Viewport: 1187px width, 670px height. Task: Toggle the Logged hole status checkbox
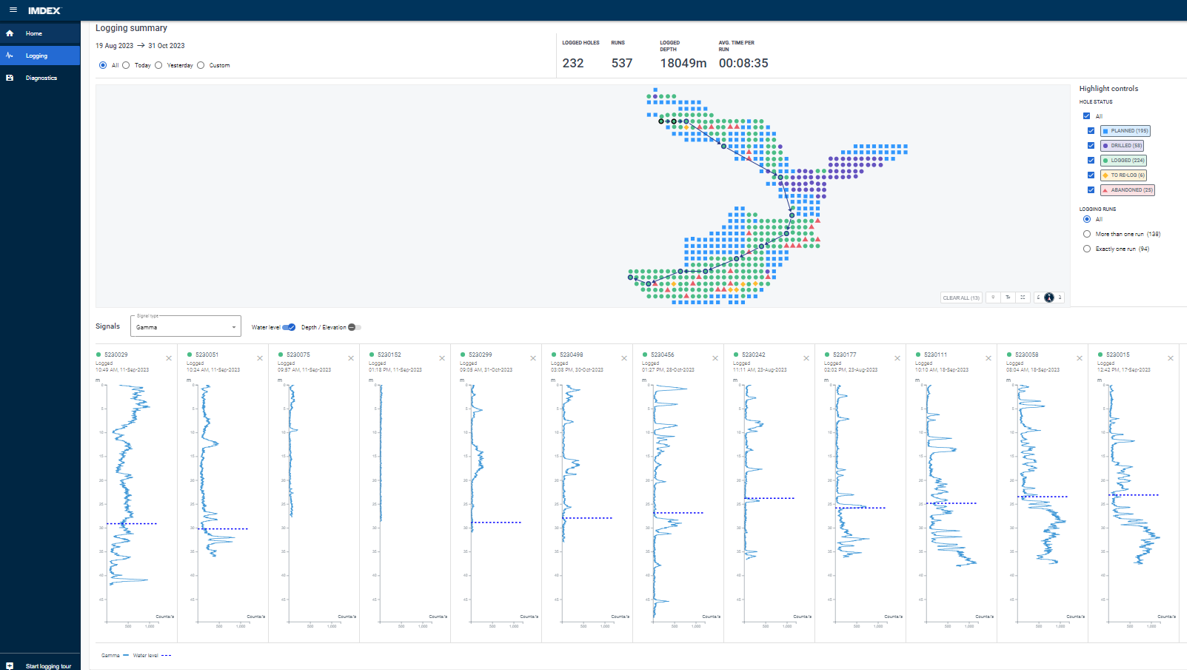pyautogui.click(x=1091, y=160)
